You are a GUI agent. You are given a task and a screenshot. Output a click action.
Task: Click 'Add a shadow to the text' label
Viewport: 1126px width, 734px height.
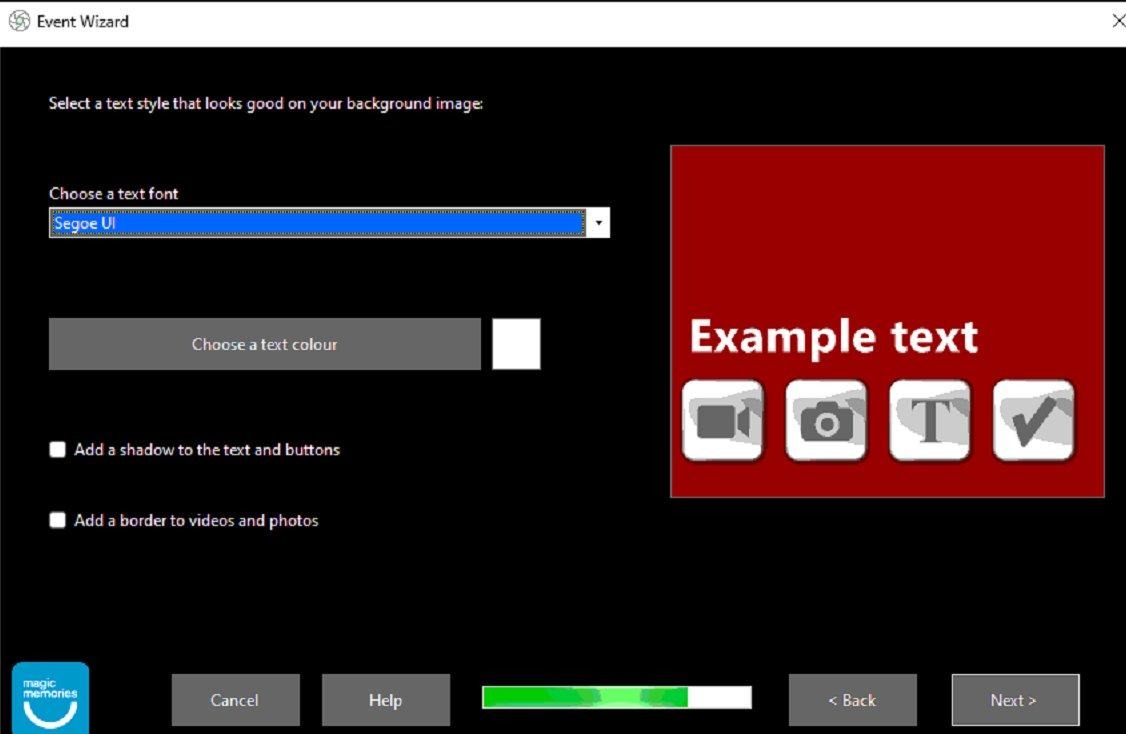(208, 450)
